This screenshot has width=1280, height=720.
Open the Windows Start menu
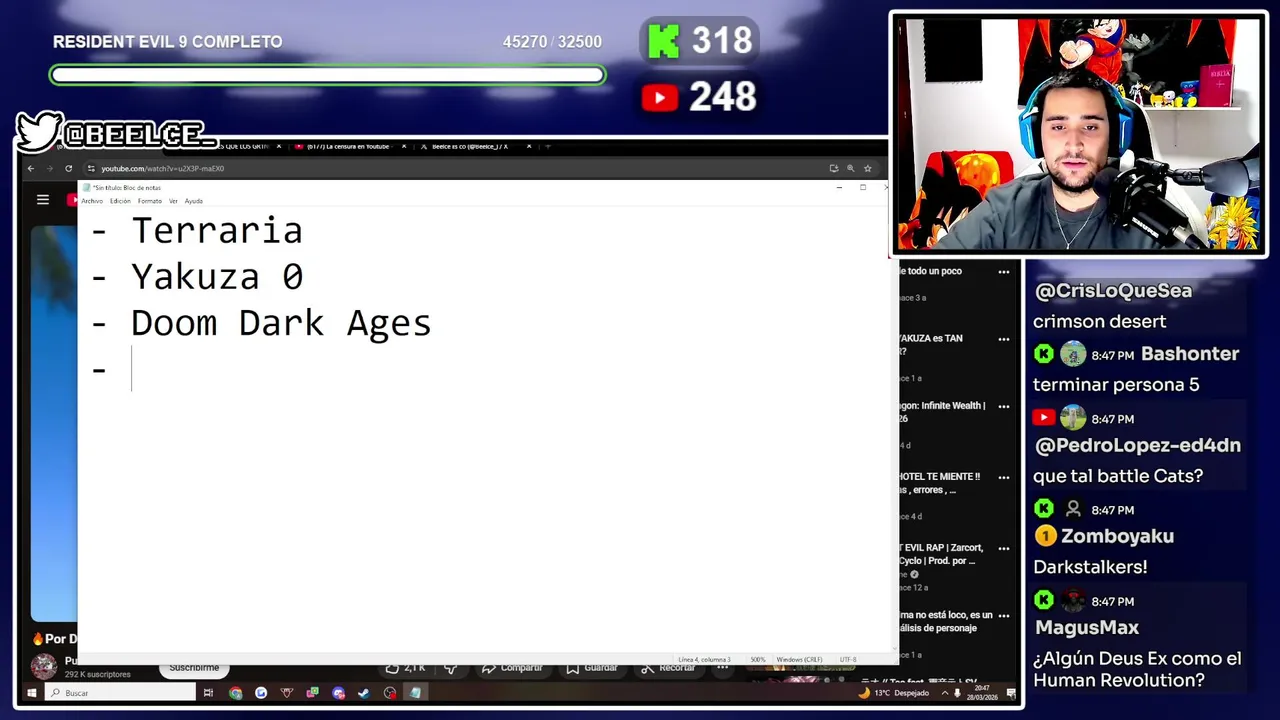coord(31,692)
